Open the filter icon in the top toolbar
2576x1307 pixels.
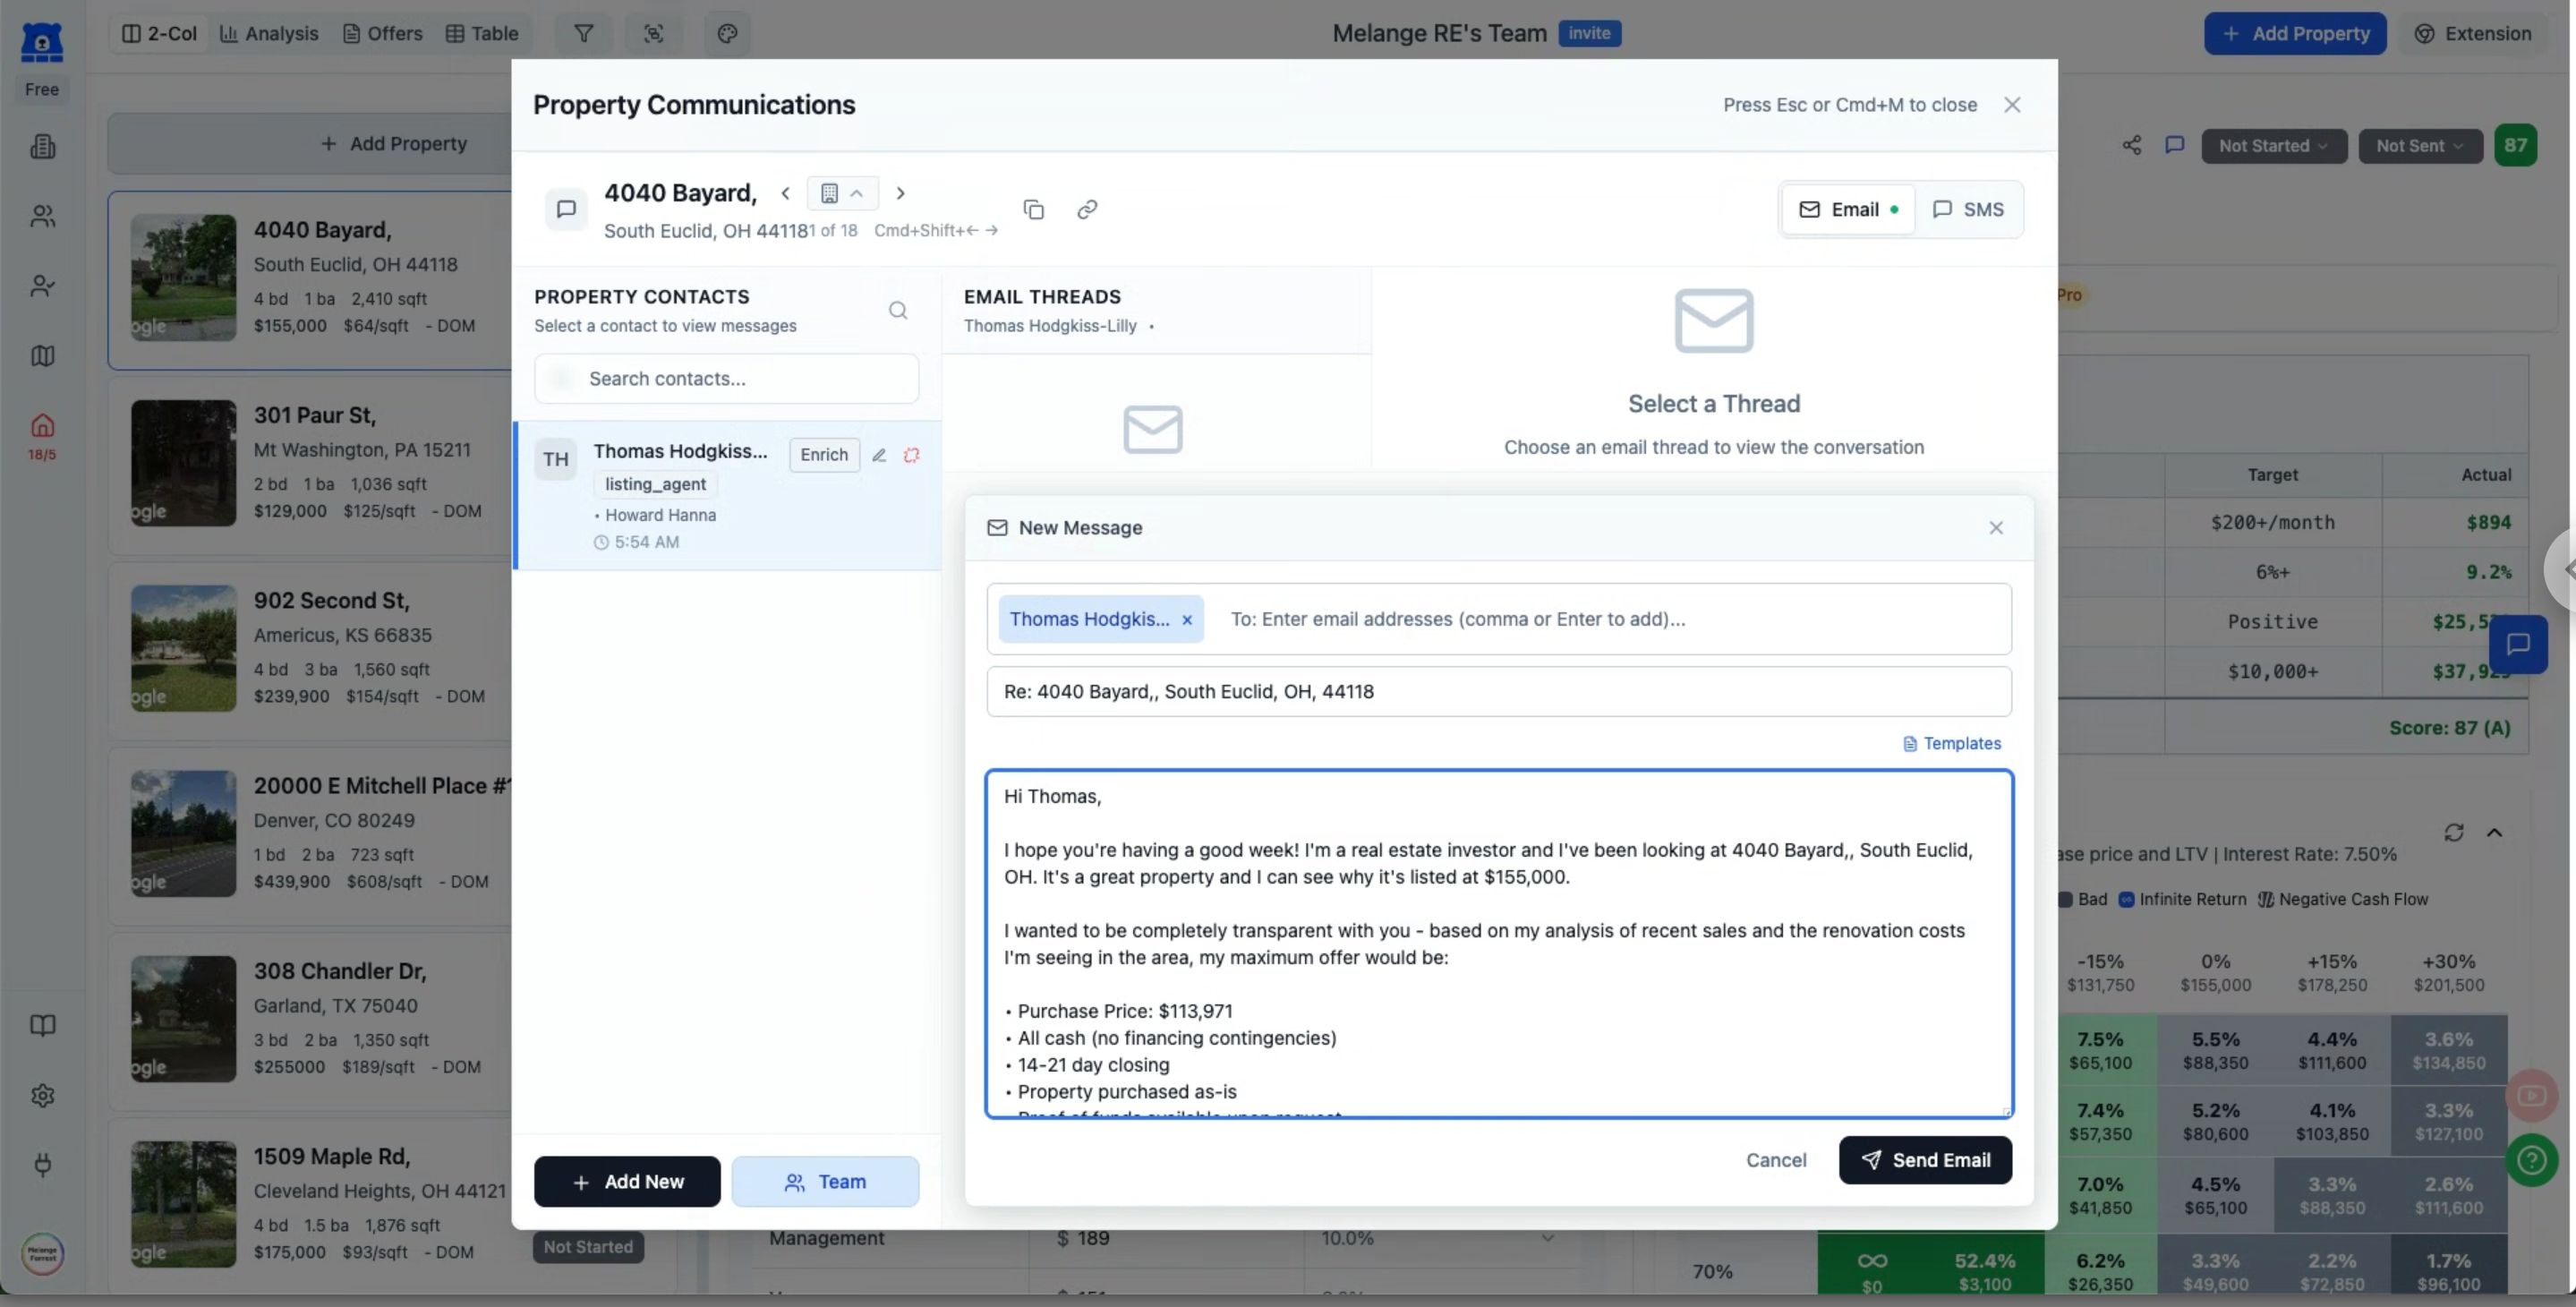pyautogui.click(x=583, y=33)
